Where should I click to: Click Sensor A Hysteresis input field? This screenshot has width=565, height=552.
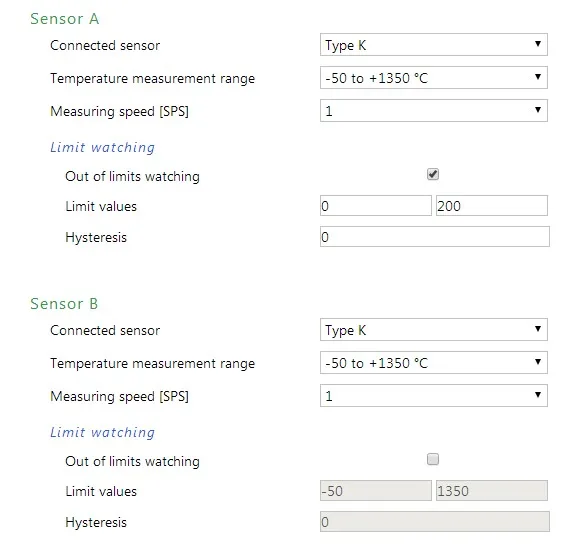click(x=435, y=237)
